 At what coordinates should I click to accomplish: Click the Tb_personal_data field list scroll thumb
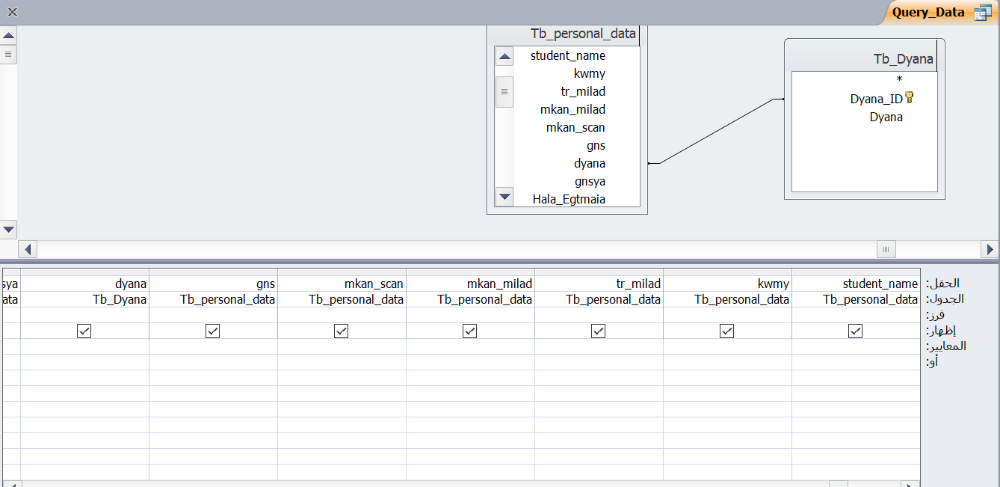[x=504, y=92]
